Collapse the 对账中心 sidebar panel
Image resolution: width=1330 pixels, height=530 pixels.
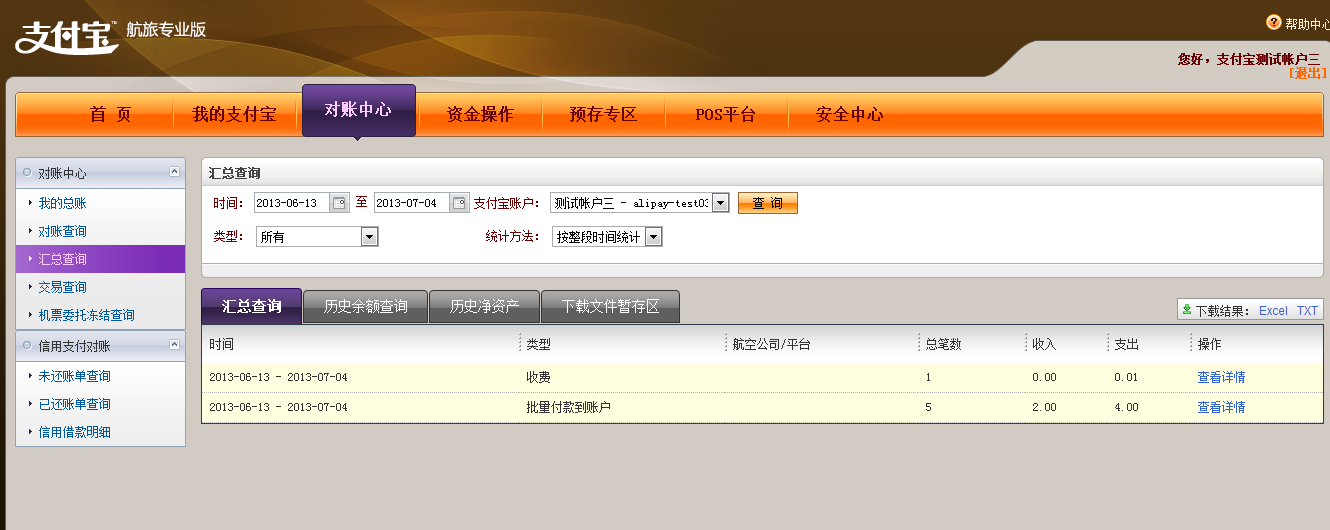(175, 172)
